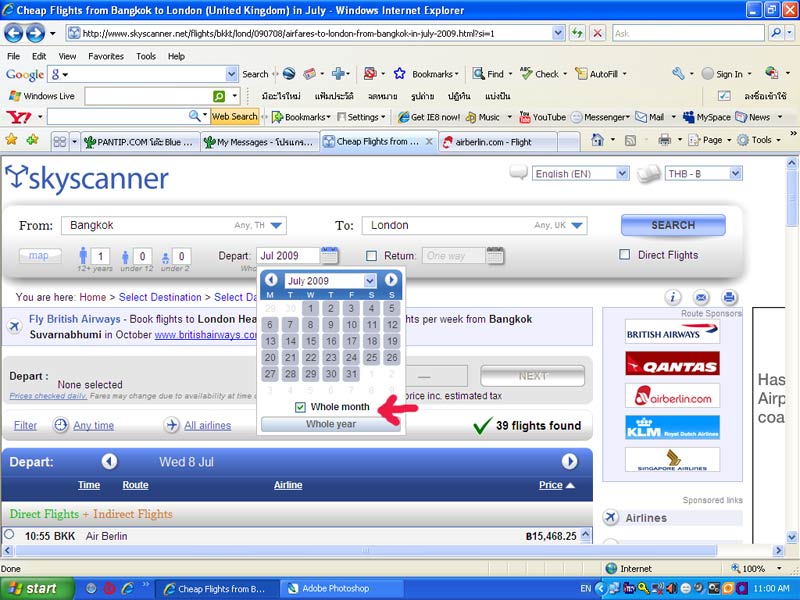Image resolution: width=800 pixels, height=600 pixels.
Task: Refresh the page with the green arrows icon
Action: (x=577, y=33)
